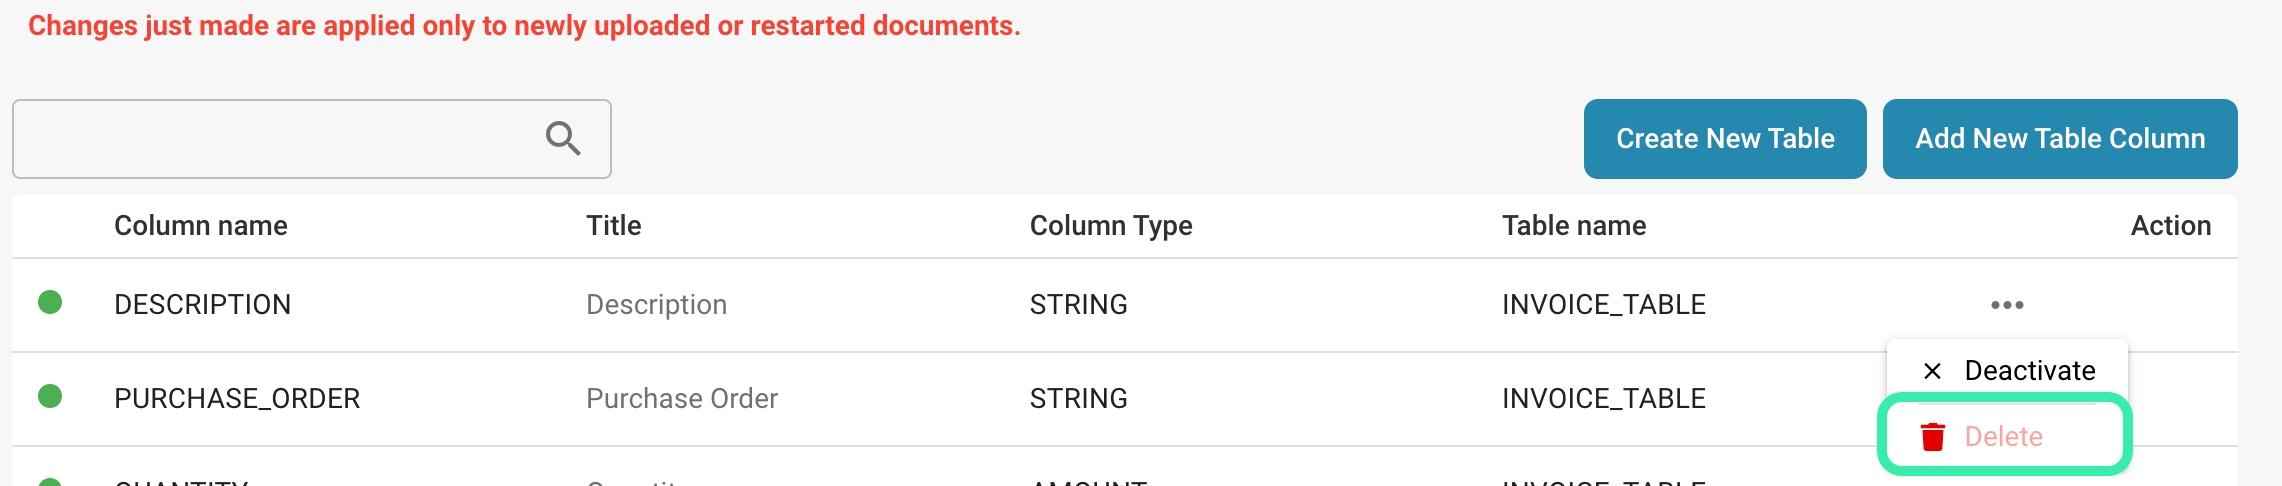Click green status dot of PURCHASE_ORDER row
This screenshot has width=2282, height=486.
[x=50, y=396]
